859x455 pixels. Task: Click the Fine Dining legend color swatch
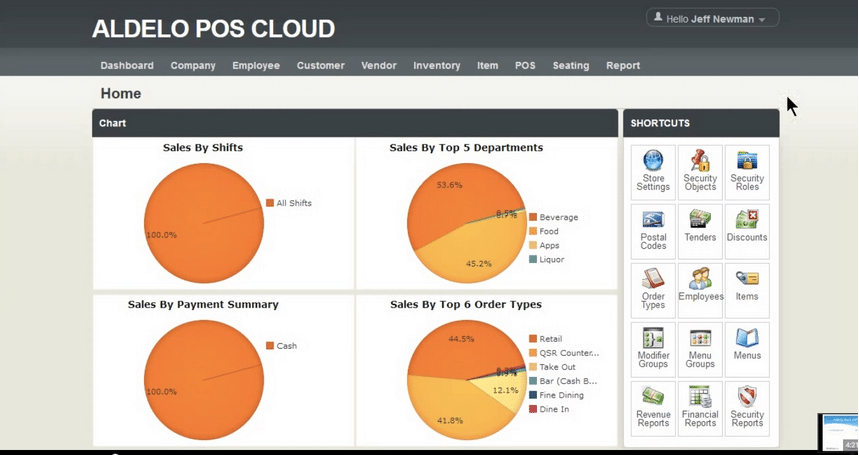(533, 395)
